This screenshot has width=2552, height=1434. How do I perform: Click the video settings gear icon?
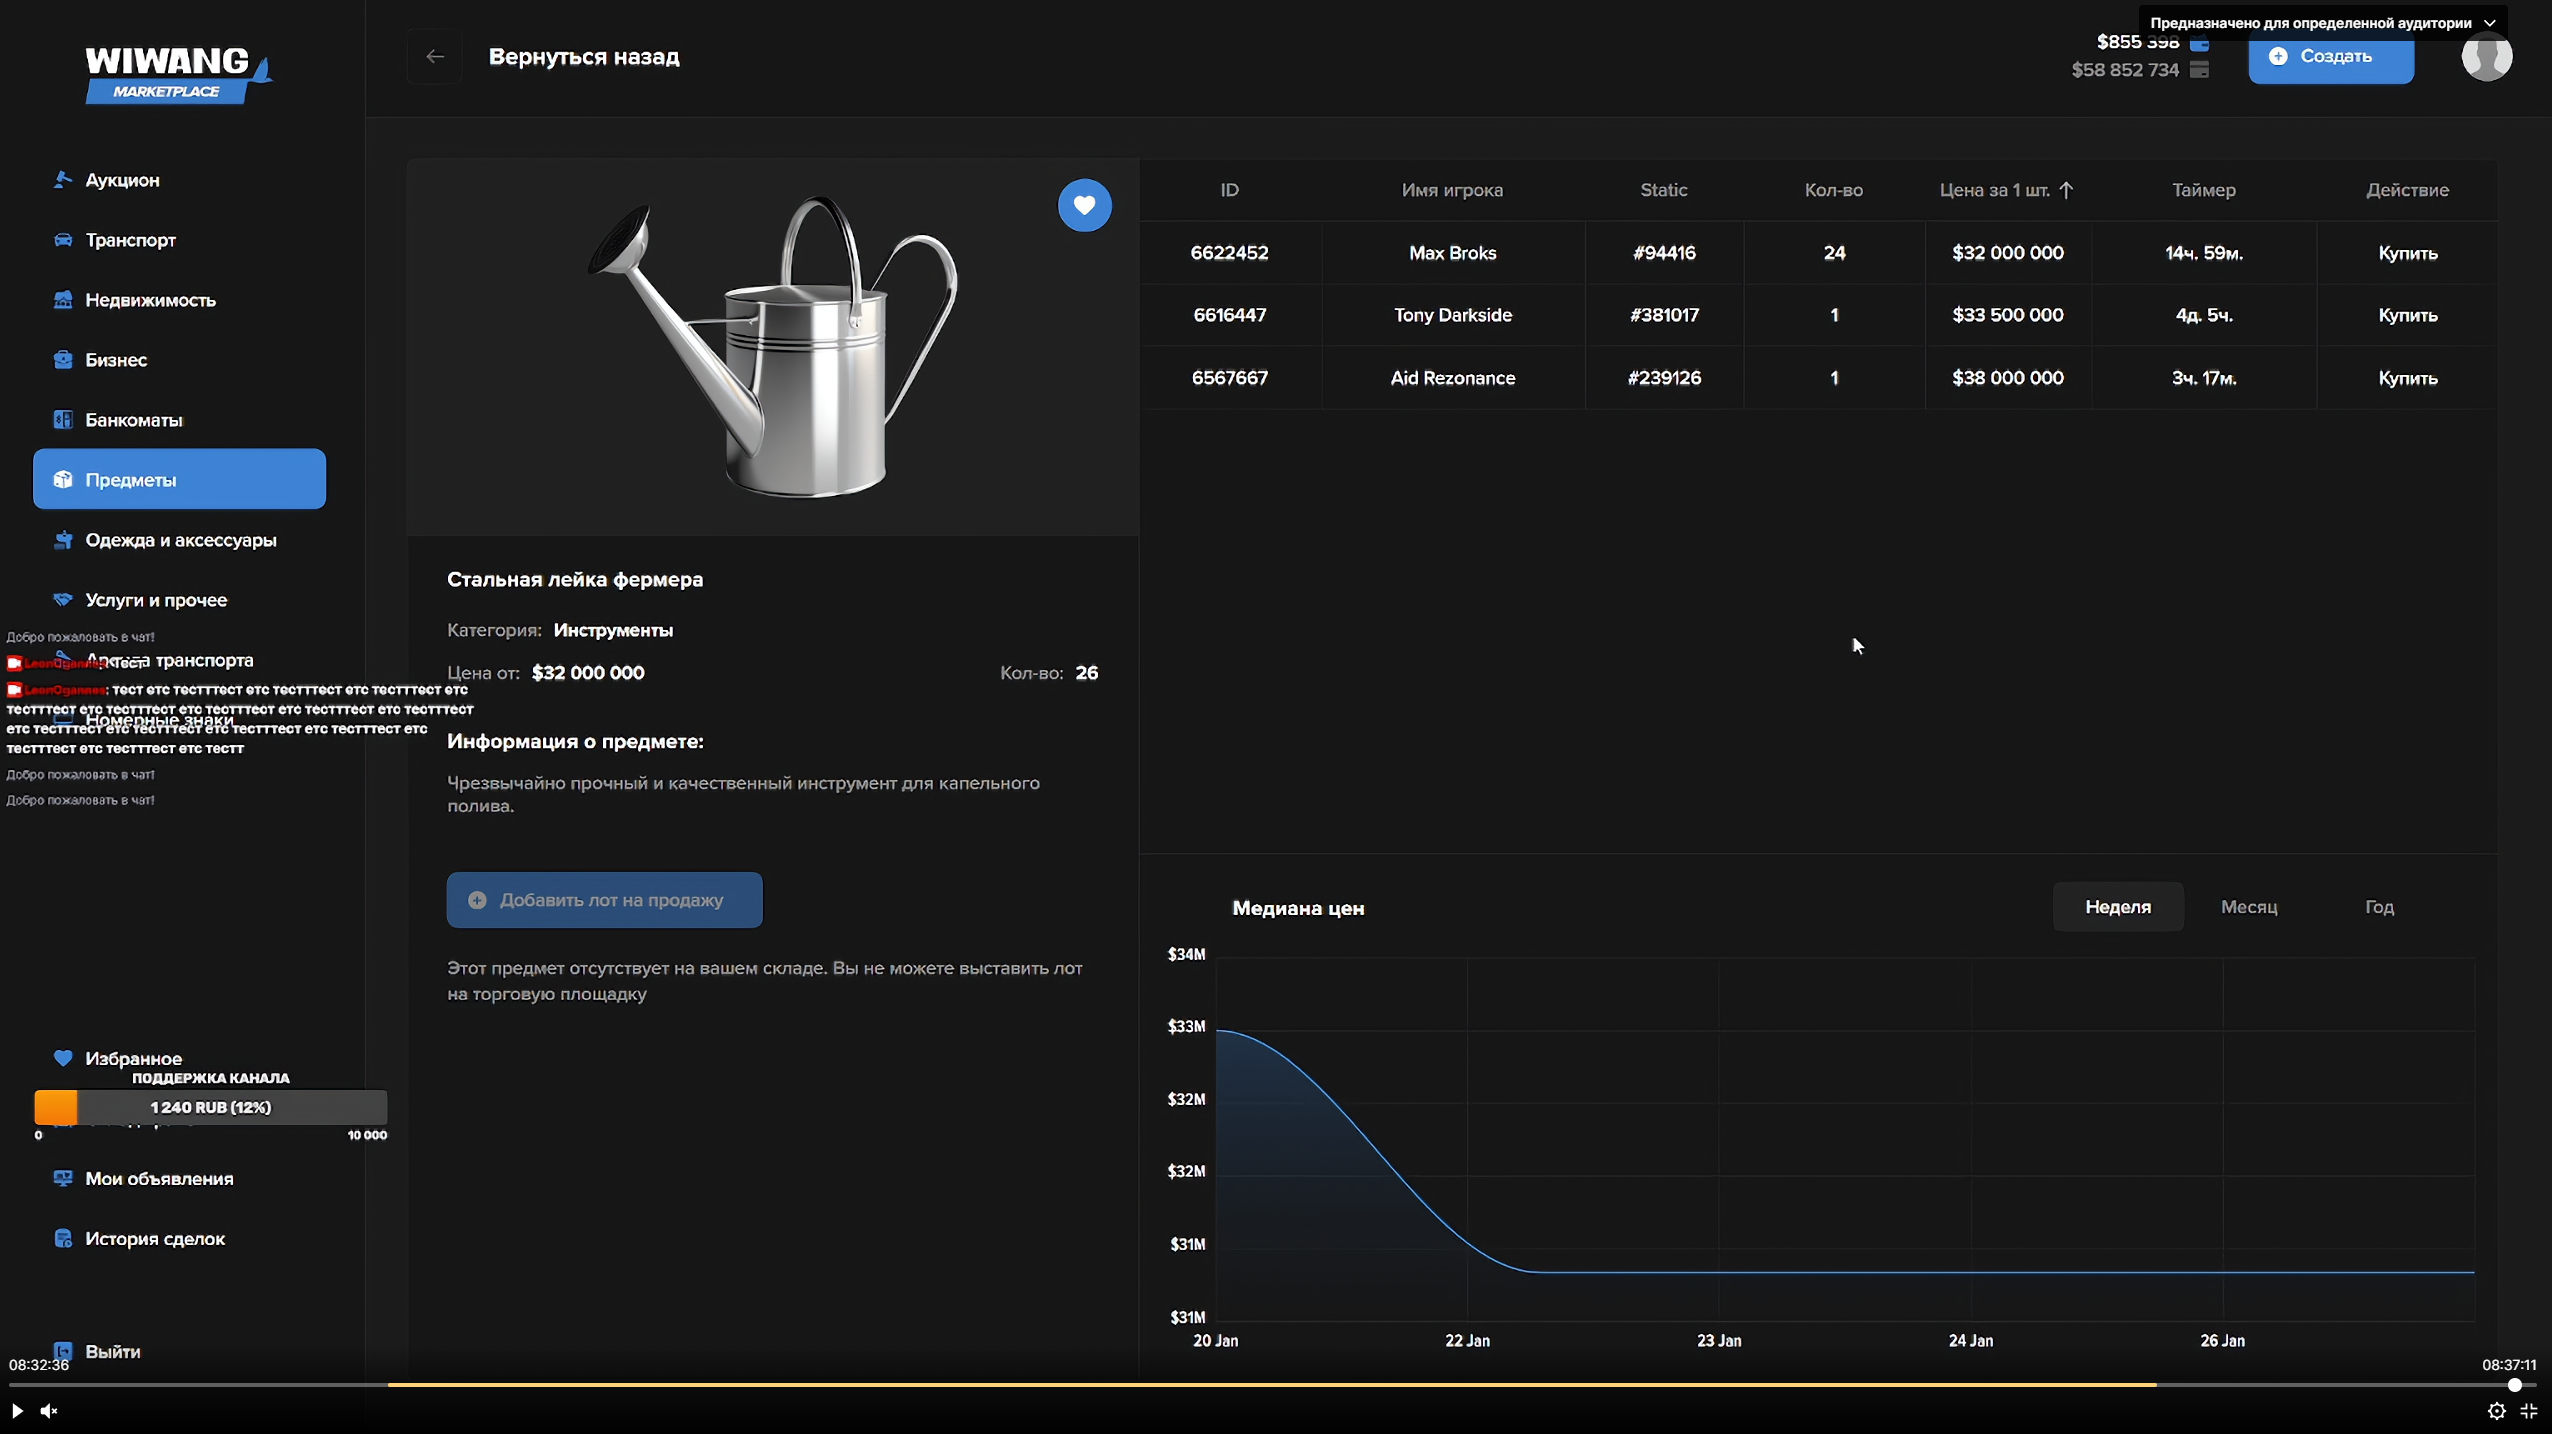[x=2496, y=1410]
